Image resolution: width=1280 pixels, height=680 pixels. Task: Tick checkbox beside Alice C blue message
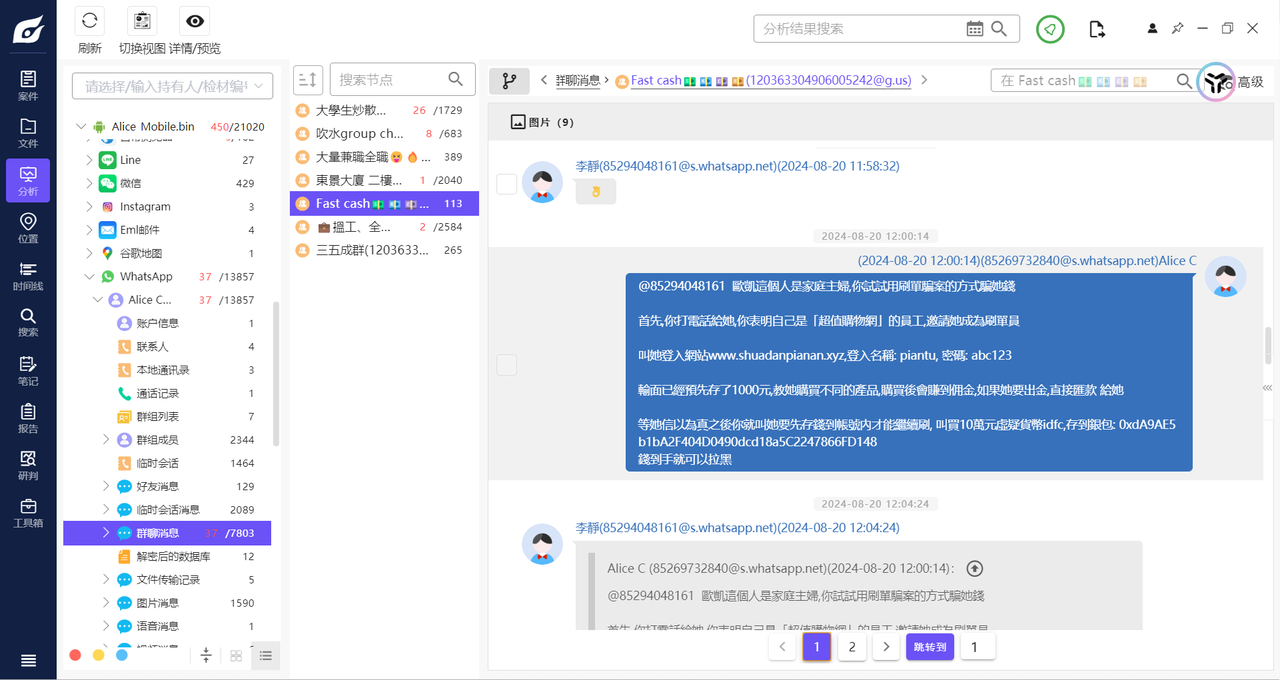(507, 365)
